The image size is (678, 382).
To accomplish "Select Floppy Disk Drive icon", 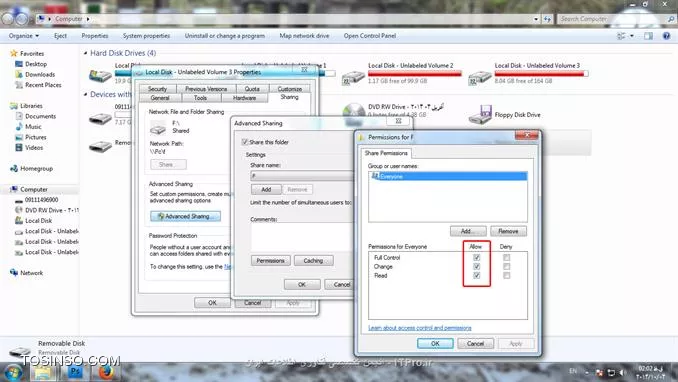I will coord(480,115).
